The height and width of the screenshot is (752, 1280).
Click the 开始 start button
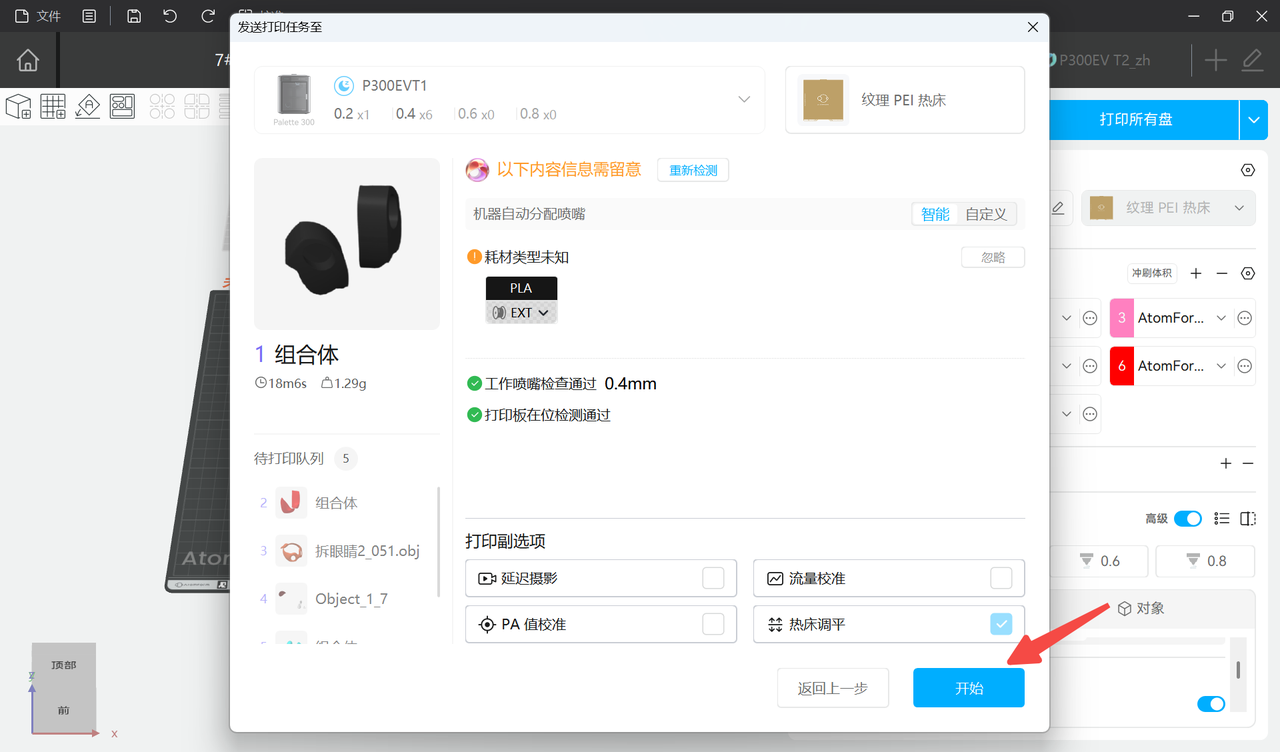(x=969, y=688)
